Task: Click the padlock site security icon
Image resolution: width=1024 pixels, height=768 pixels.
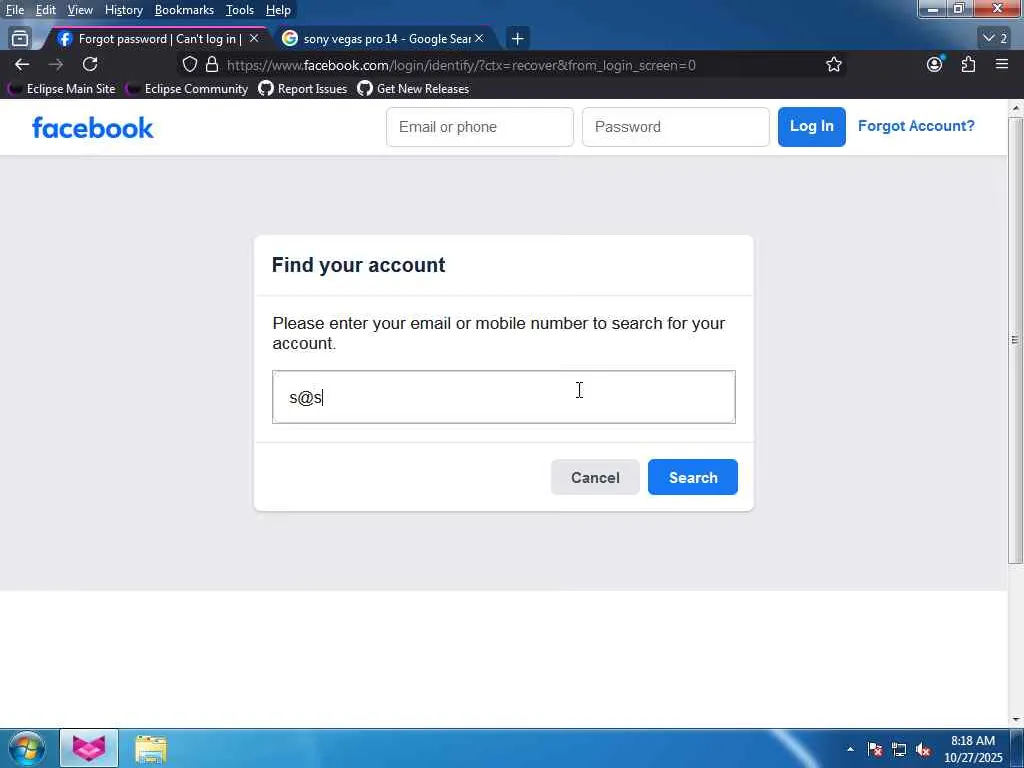Action: pyautogui.click(x=212, y=64)
